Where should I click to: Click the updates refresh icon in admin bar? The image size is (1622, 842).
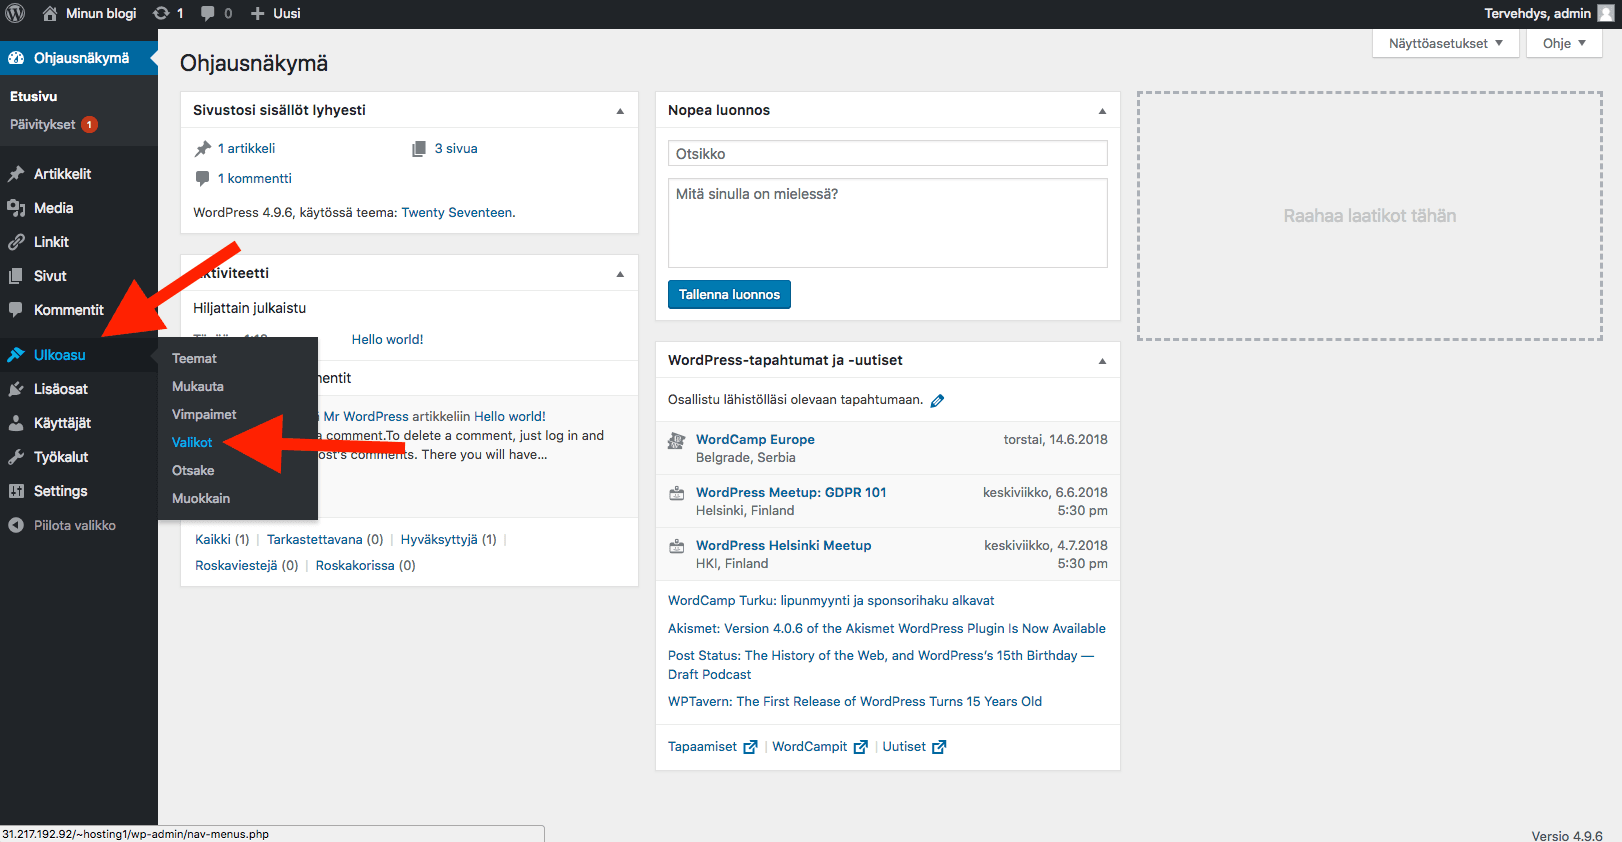click(x=161, y=13)
